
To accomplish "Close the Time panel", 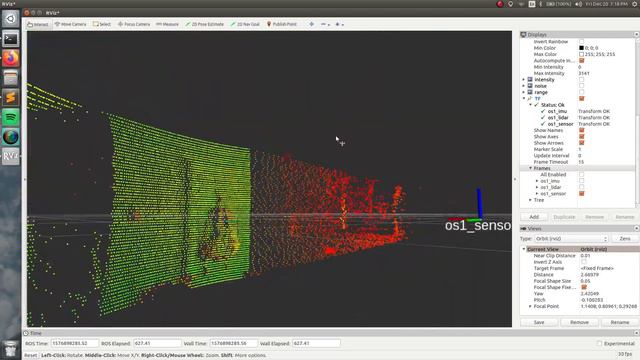I will pos(636,333).
